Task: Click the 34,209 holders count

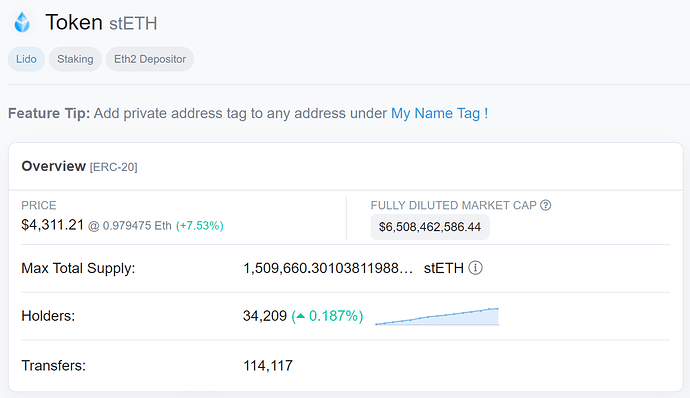Action: coord(265,316)
